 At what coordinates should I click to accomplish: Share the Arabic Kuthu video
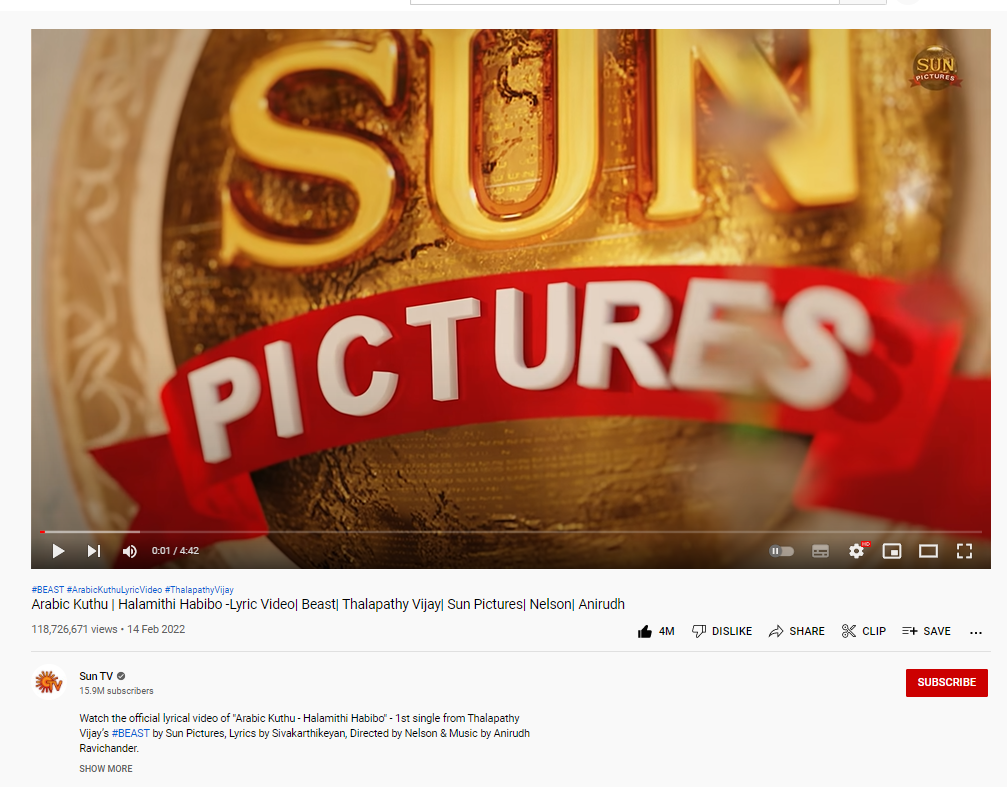tap(796, 631)
